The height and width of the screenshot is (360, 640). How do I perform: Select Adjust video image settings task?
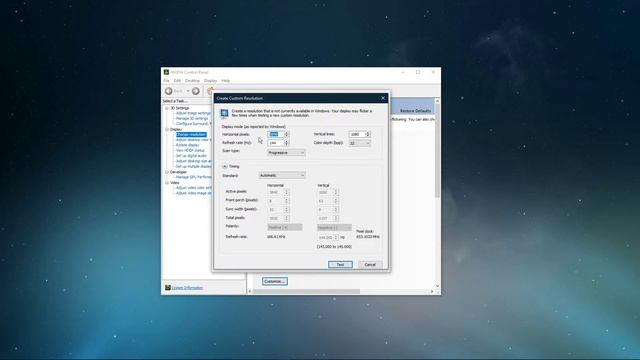(x=193, y=193)
